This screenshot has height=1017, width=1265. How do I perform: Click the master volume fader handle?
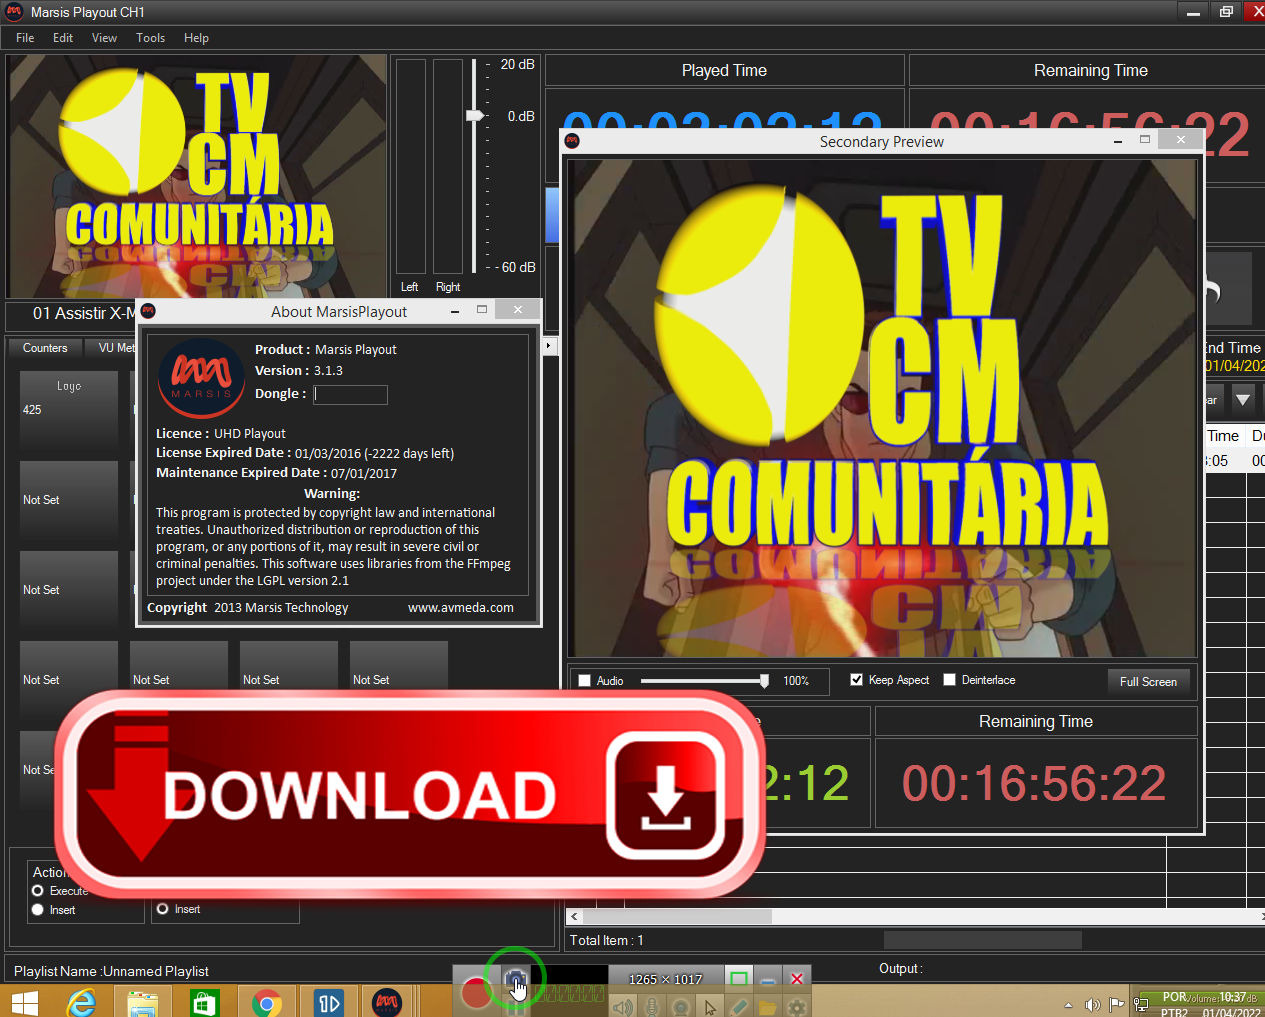pyautogui.click(x=475, y=116)
